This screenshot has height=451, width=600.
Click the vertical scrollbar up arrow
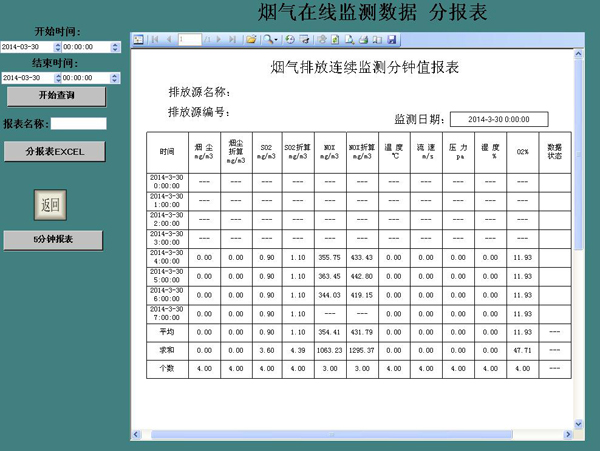(x=578, y=54)
